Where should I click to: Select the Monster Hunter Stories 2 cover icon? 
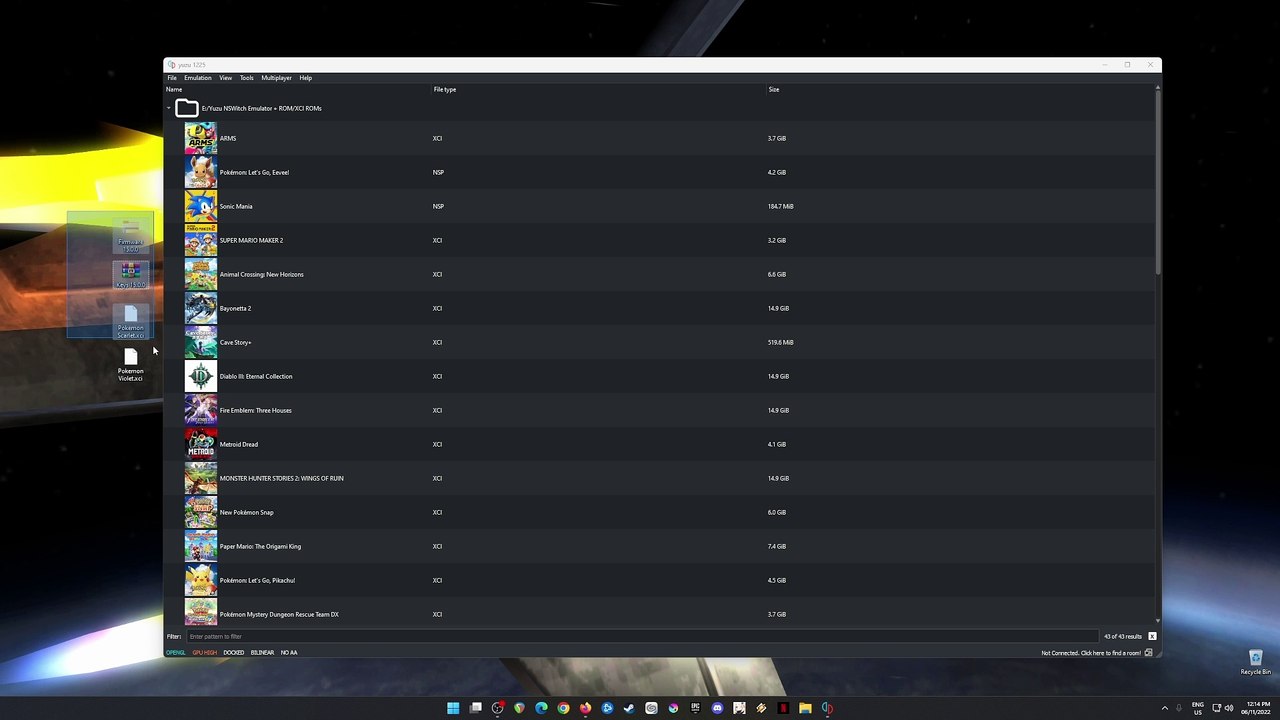click(x=200, y=478)
